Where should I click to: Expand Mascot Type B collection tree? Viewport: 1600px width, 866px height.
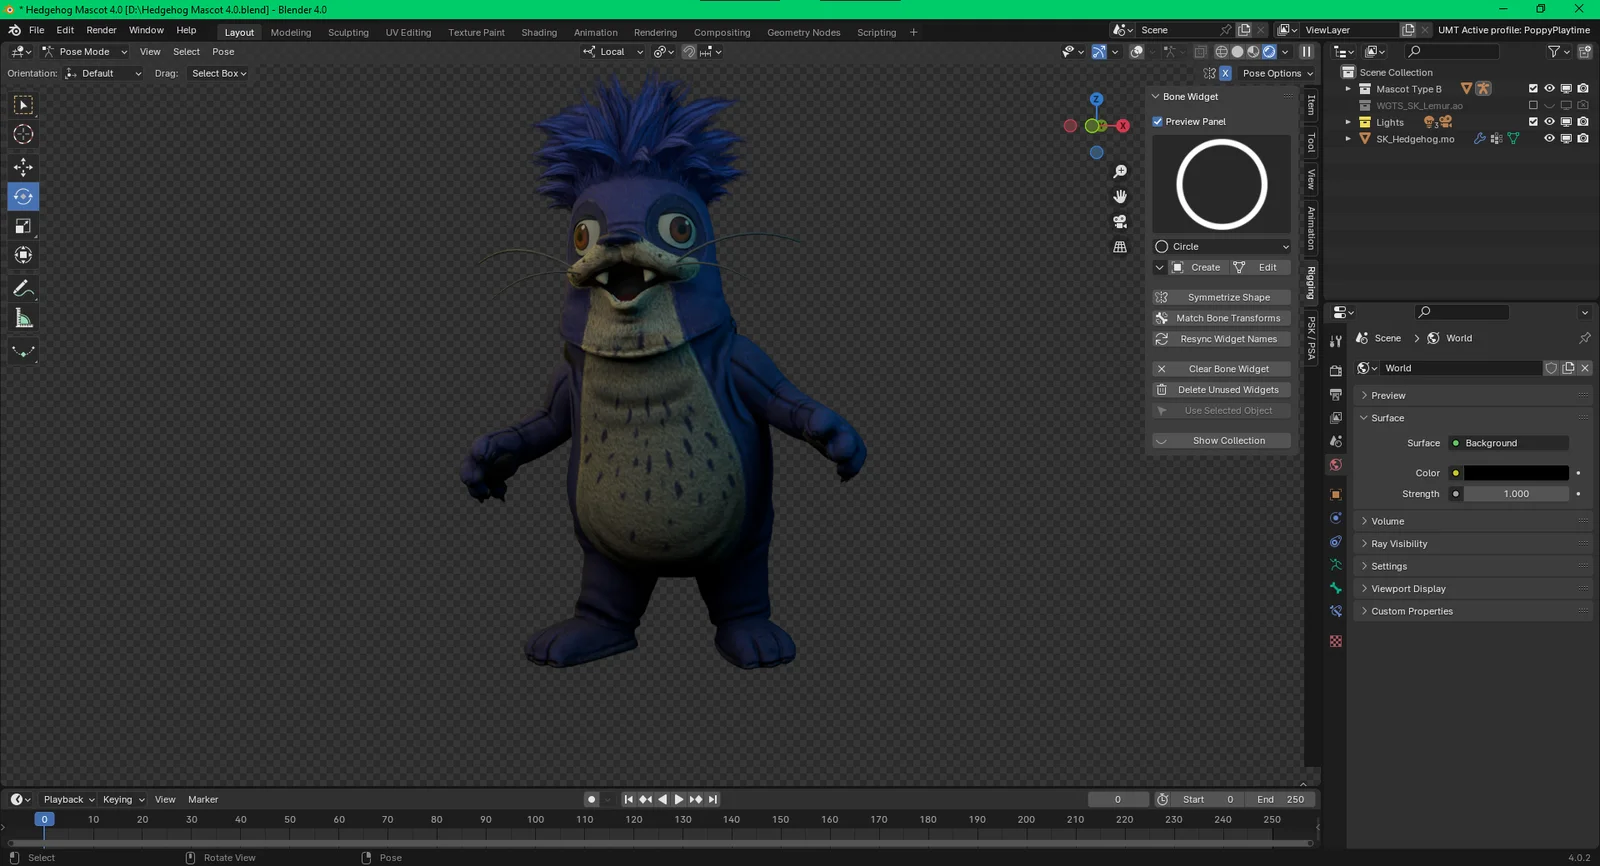[1348, 89]
